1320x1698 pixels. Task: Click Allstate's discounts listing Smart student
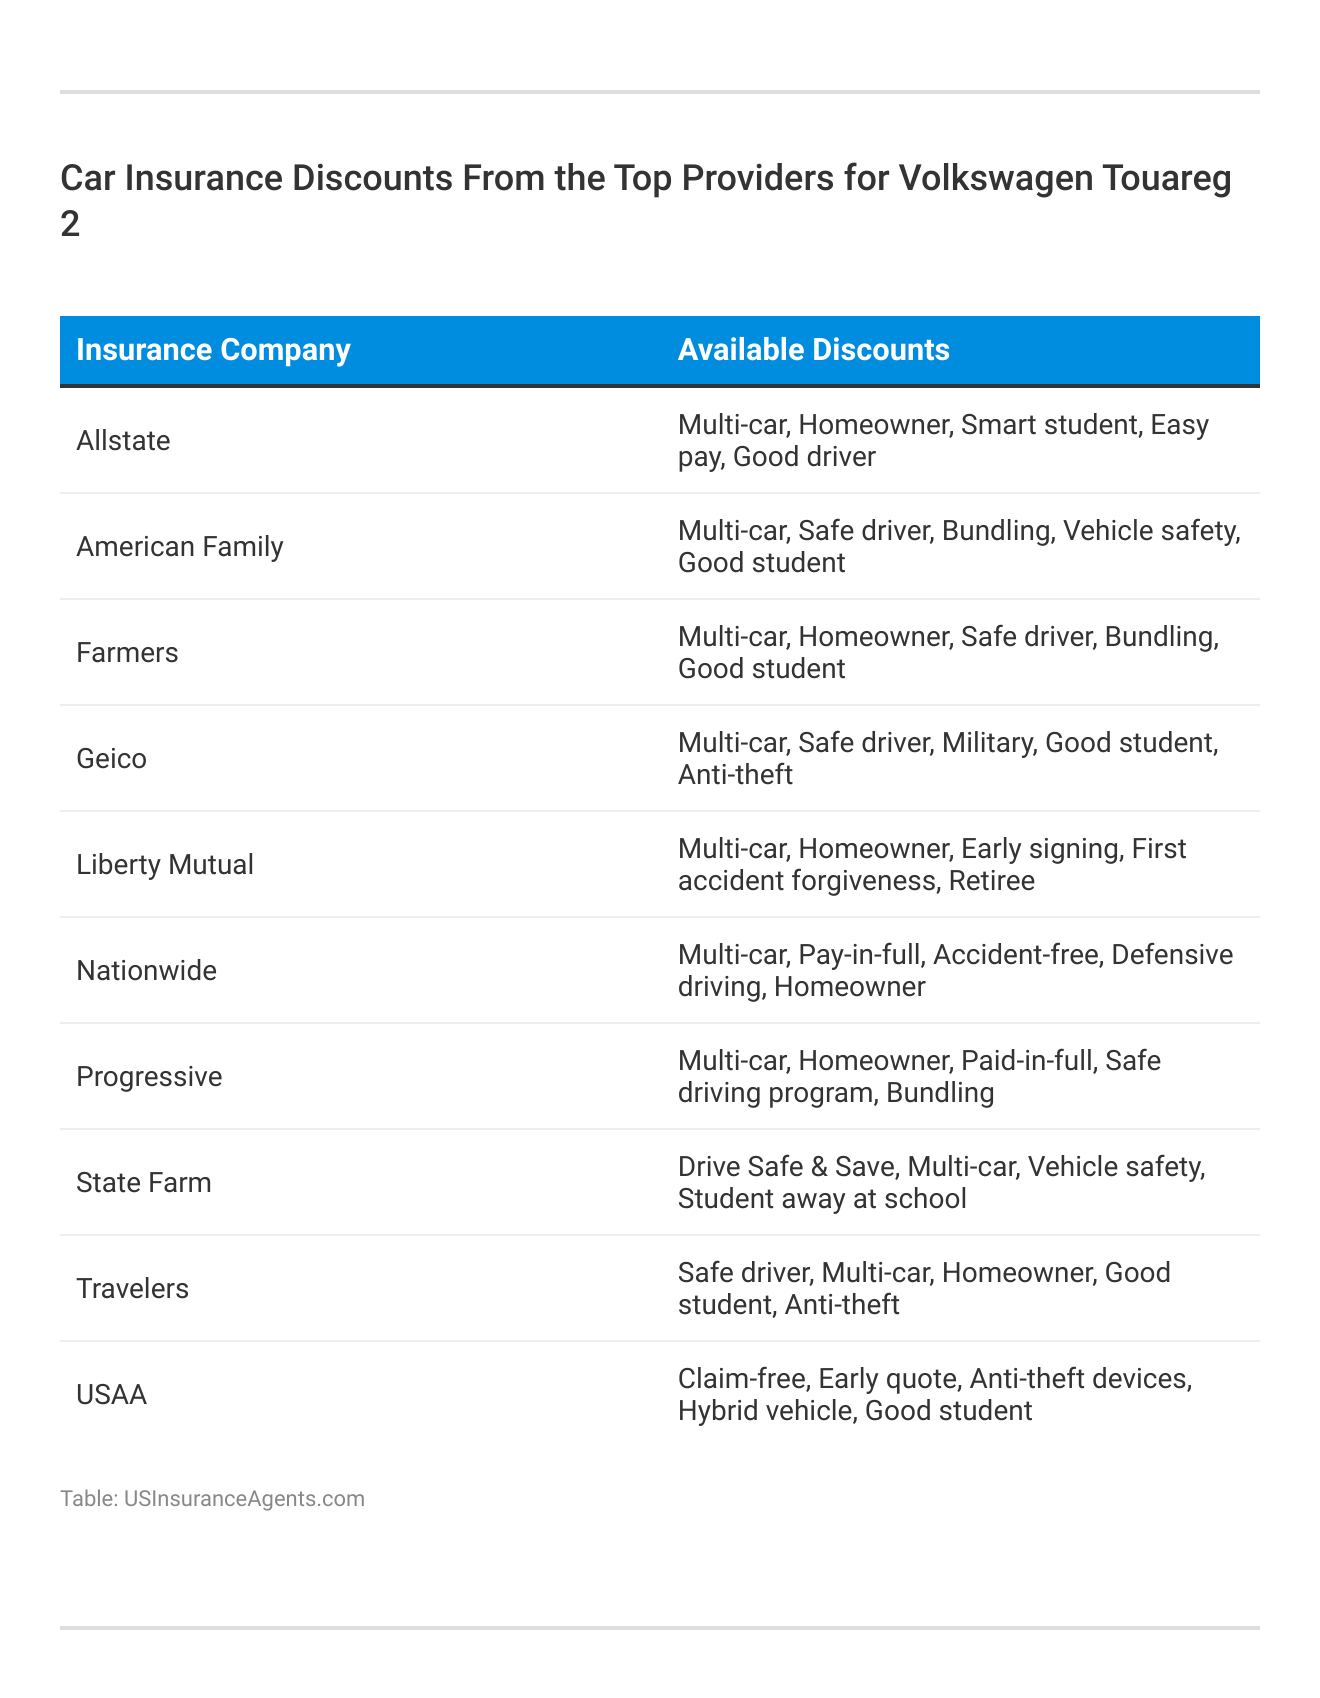[x=943, y=441]
